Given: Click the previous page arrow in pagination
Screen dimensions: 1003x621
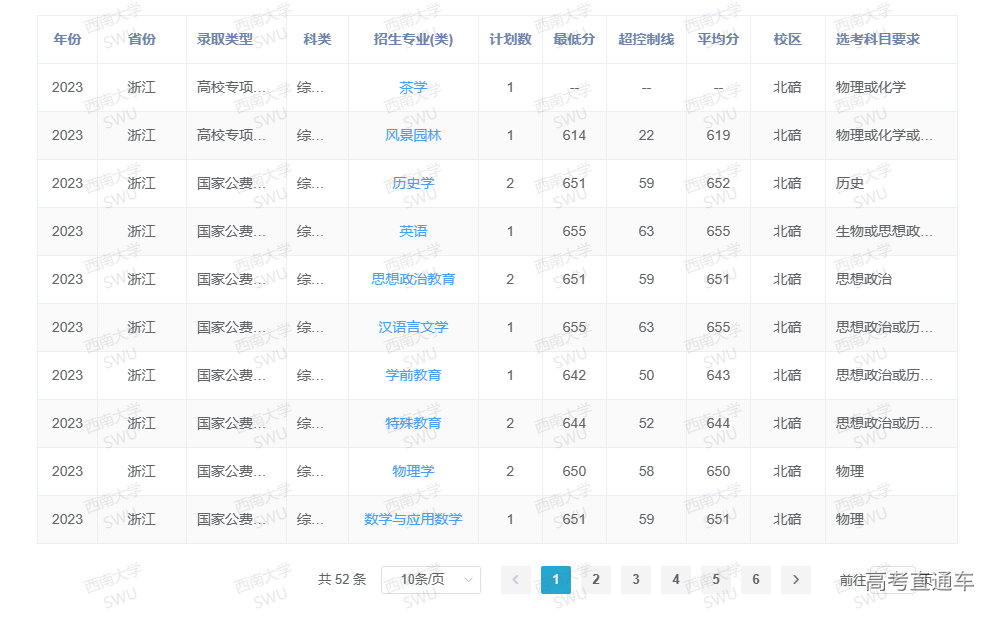Looking at the screenshot, I should pyautogui.click(x=515, y=580).
